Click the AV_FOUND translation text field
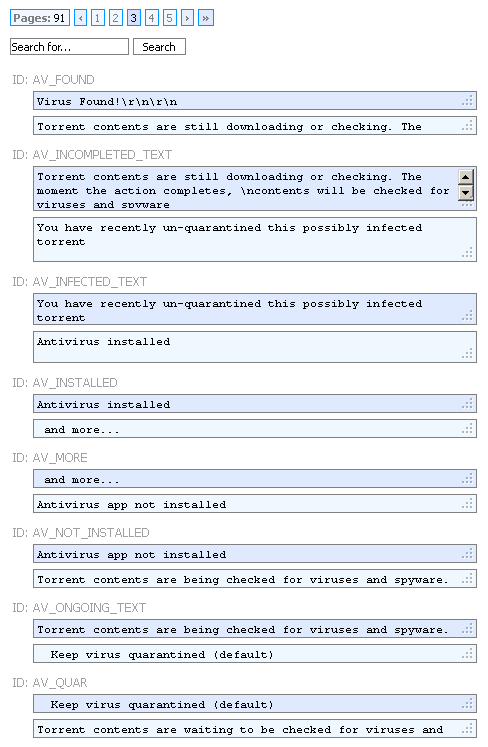Viewport: 488px width, 747px height. pyautogui.click(x=255, y=126)
